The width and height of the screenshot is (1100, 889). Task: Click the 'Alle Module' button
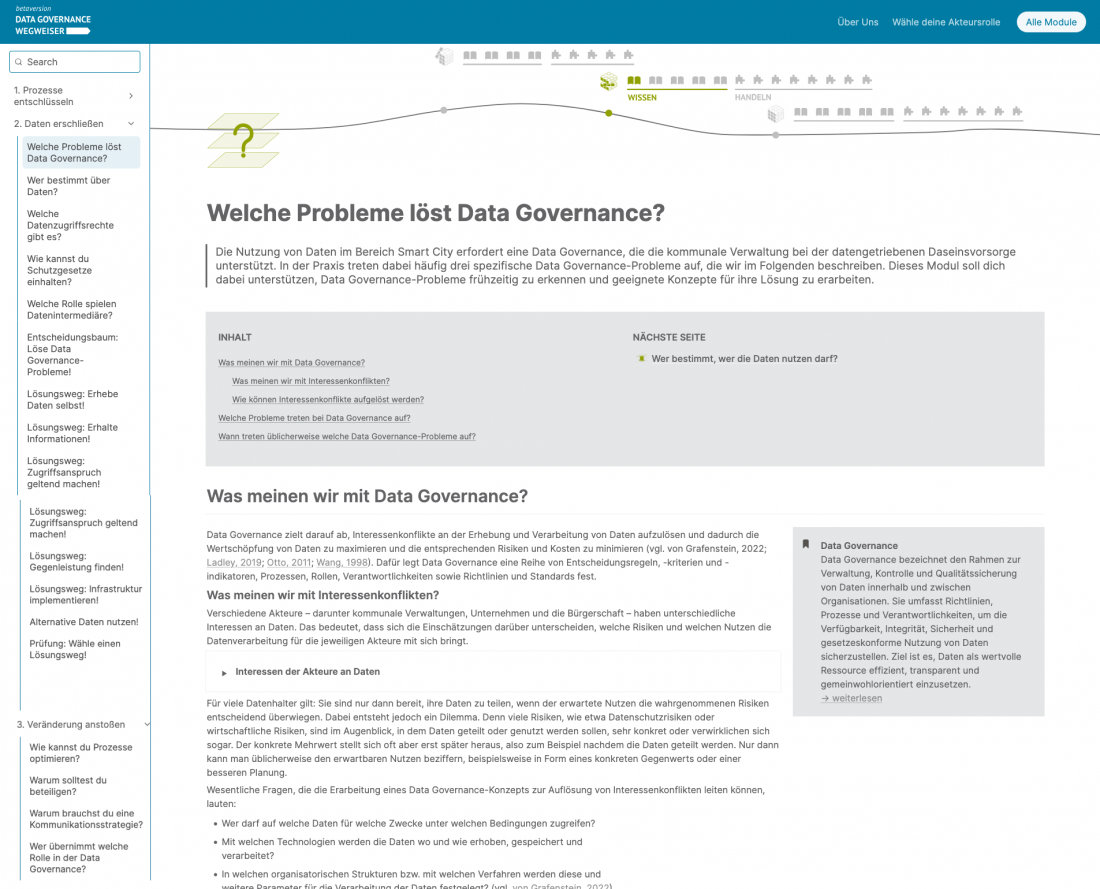tap(1051, 21)
